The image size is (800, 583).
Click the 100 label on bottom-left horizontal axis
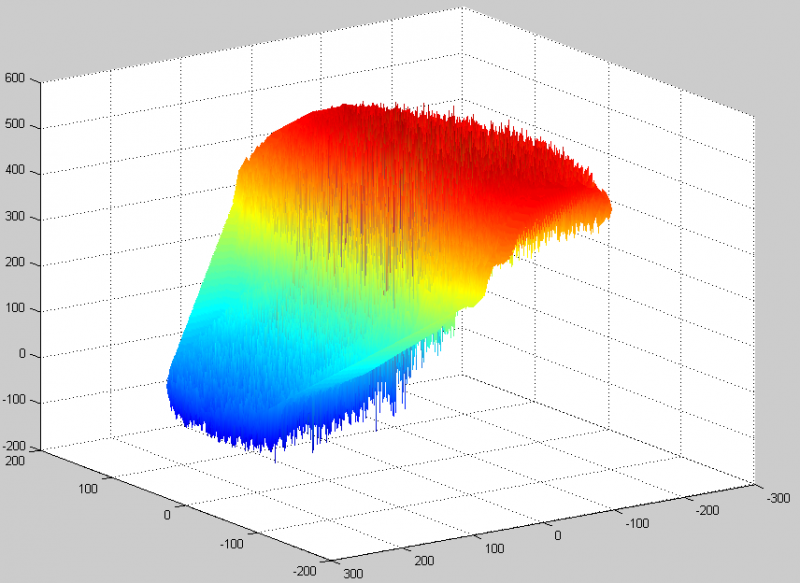point(87,489)
